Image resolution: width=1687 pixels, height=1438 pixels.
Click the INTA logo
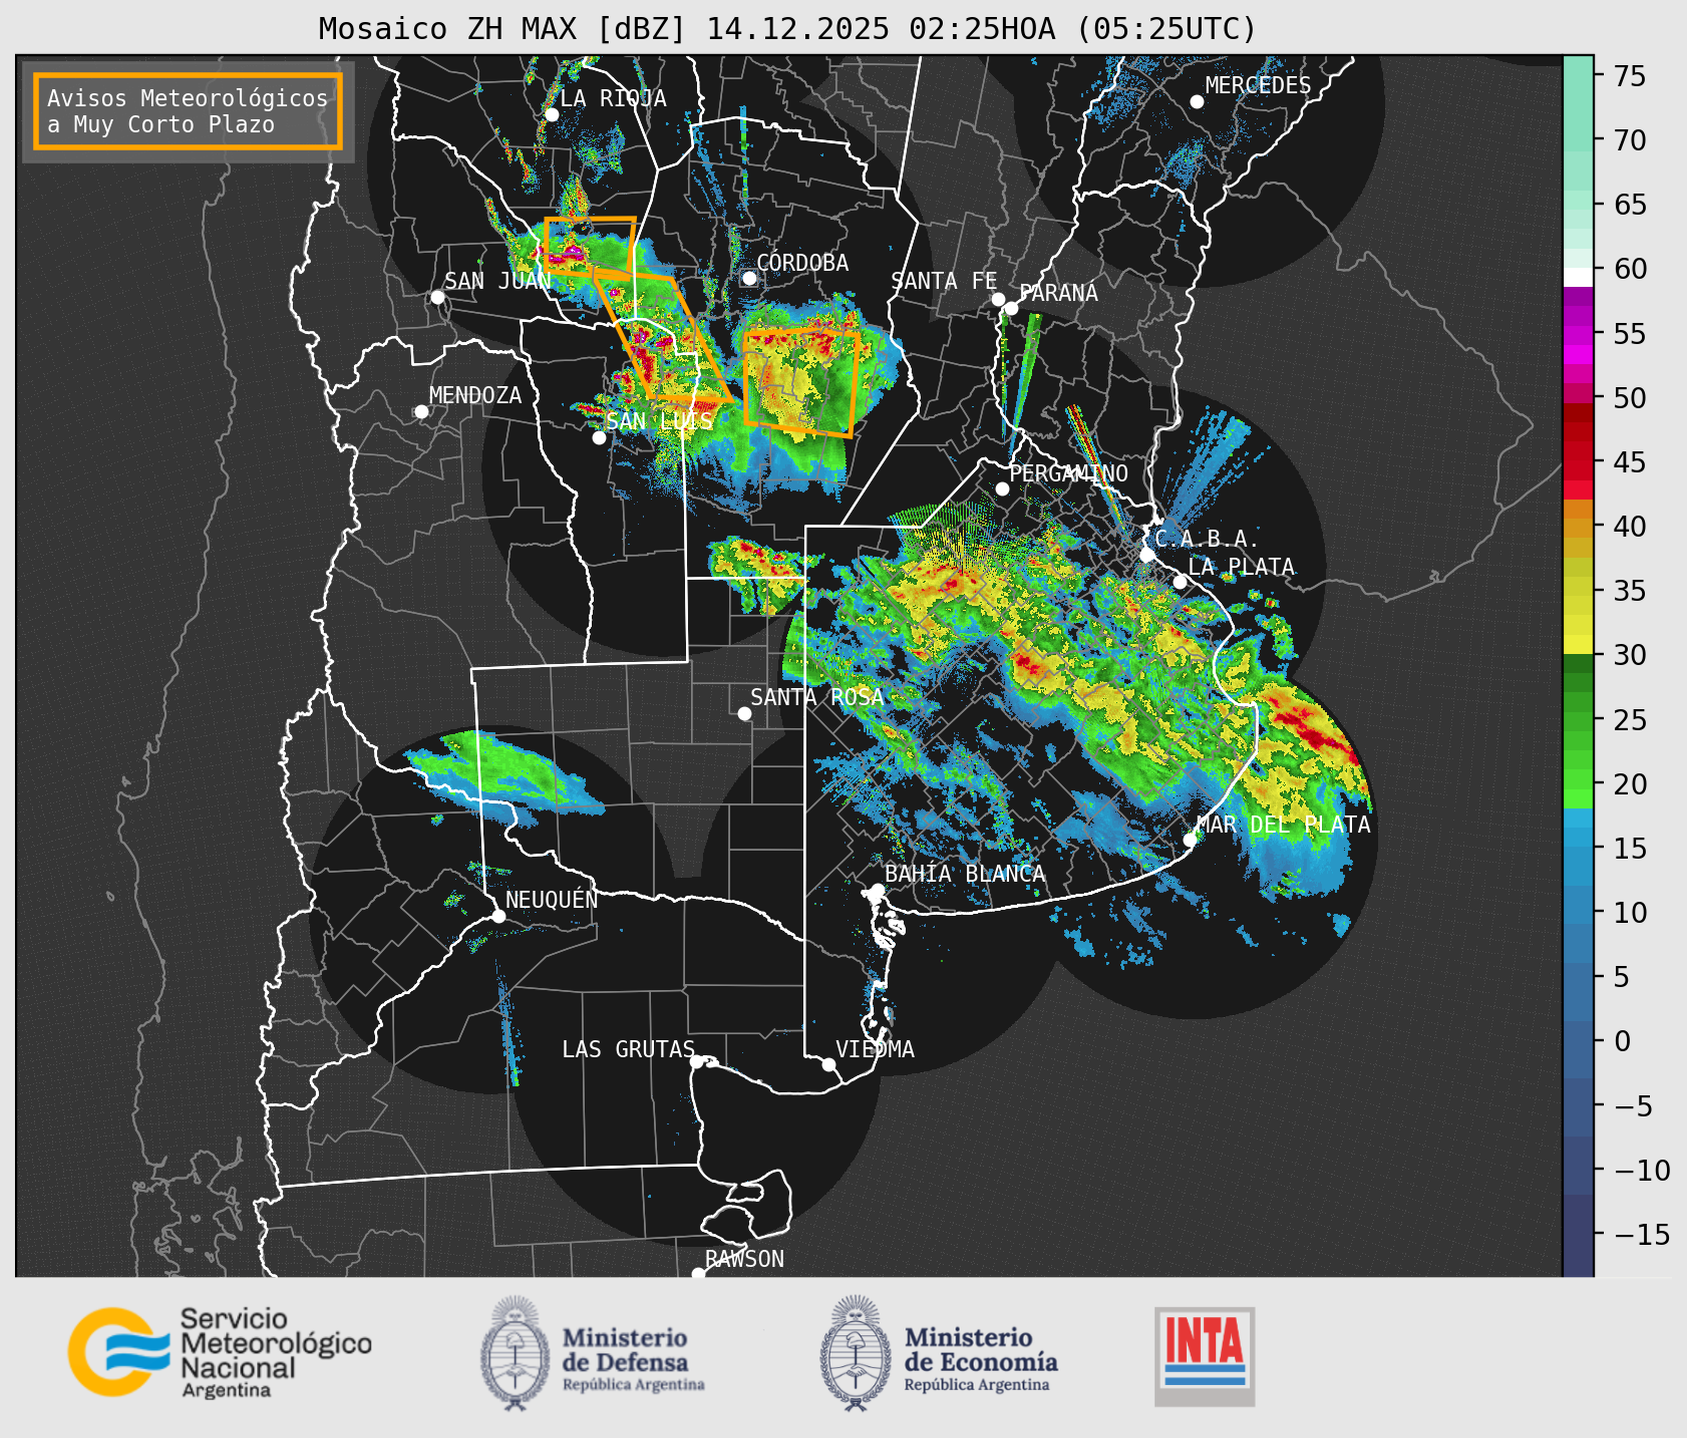[x=1204, y=1356]
